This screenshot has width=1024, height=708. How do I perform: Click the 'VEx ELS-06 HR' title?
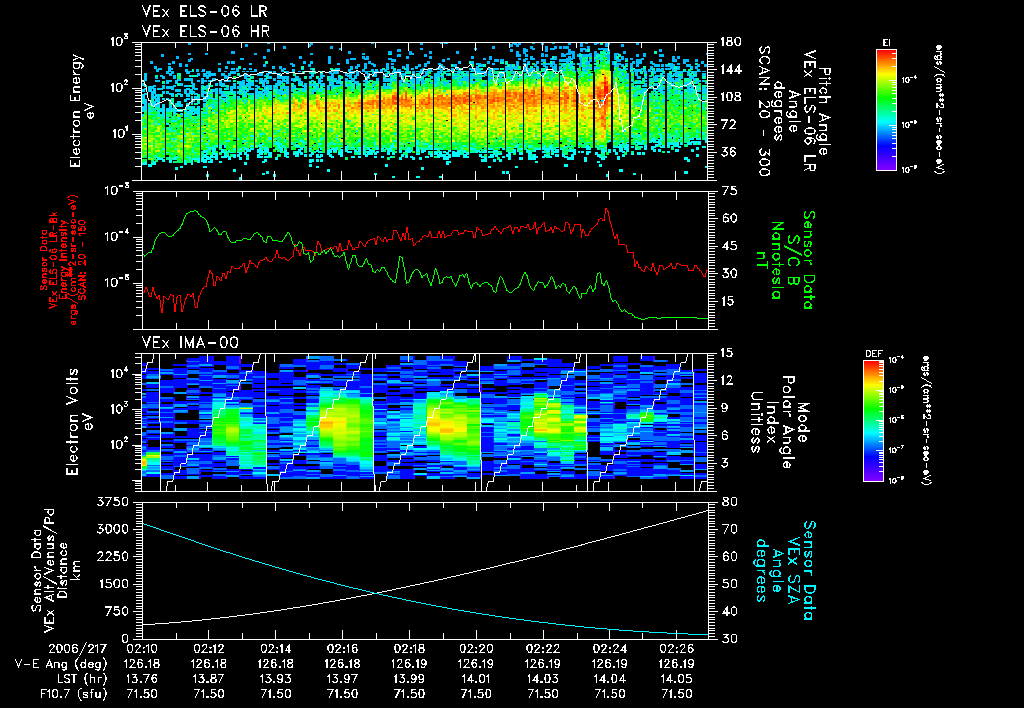click(206, 31)
